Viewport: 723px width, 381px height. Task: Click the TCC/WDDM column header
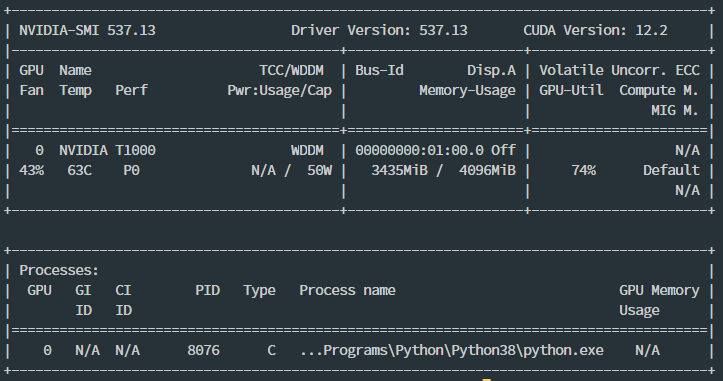(x=291, y=71)
